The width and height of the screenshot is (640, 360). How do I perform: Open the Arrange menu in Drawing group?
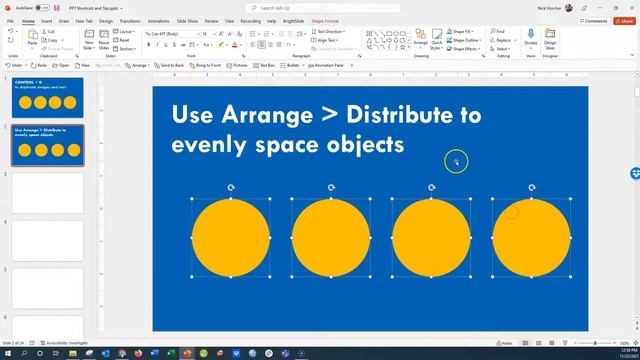pyautogui.click(x=420, y=39)
